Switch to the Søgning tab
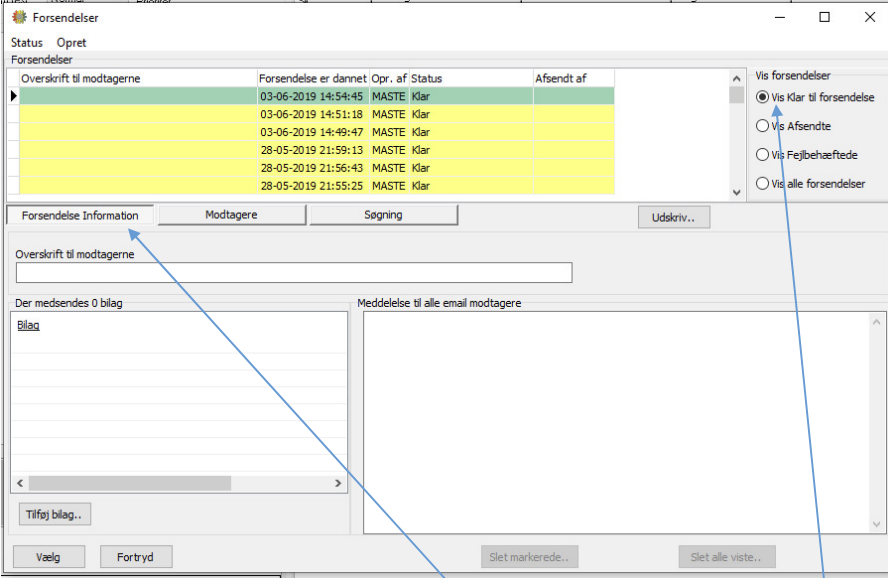This screenshot has height=578, width=888. coord(383,215)
